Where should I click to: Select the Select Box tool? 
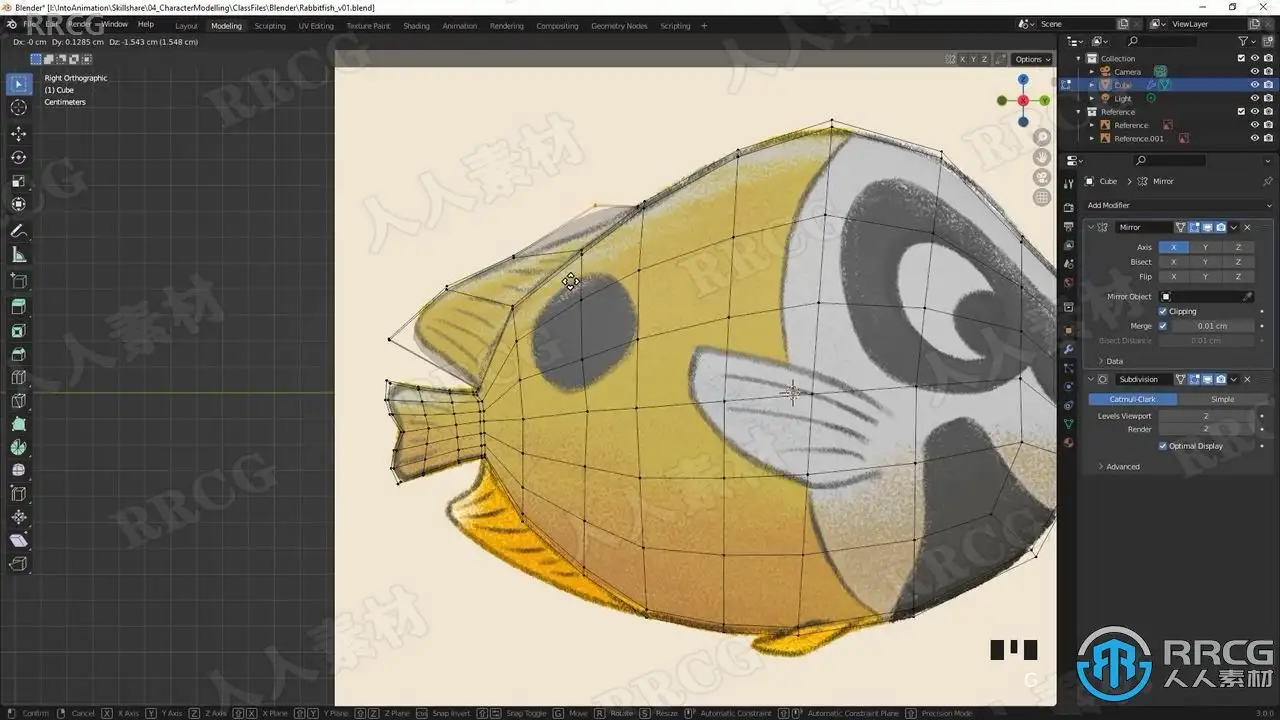pos(19,84)
